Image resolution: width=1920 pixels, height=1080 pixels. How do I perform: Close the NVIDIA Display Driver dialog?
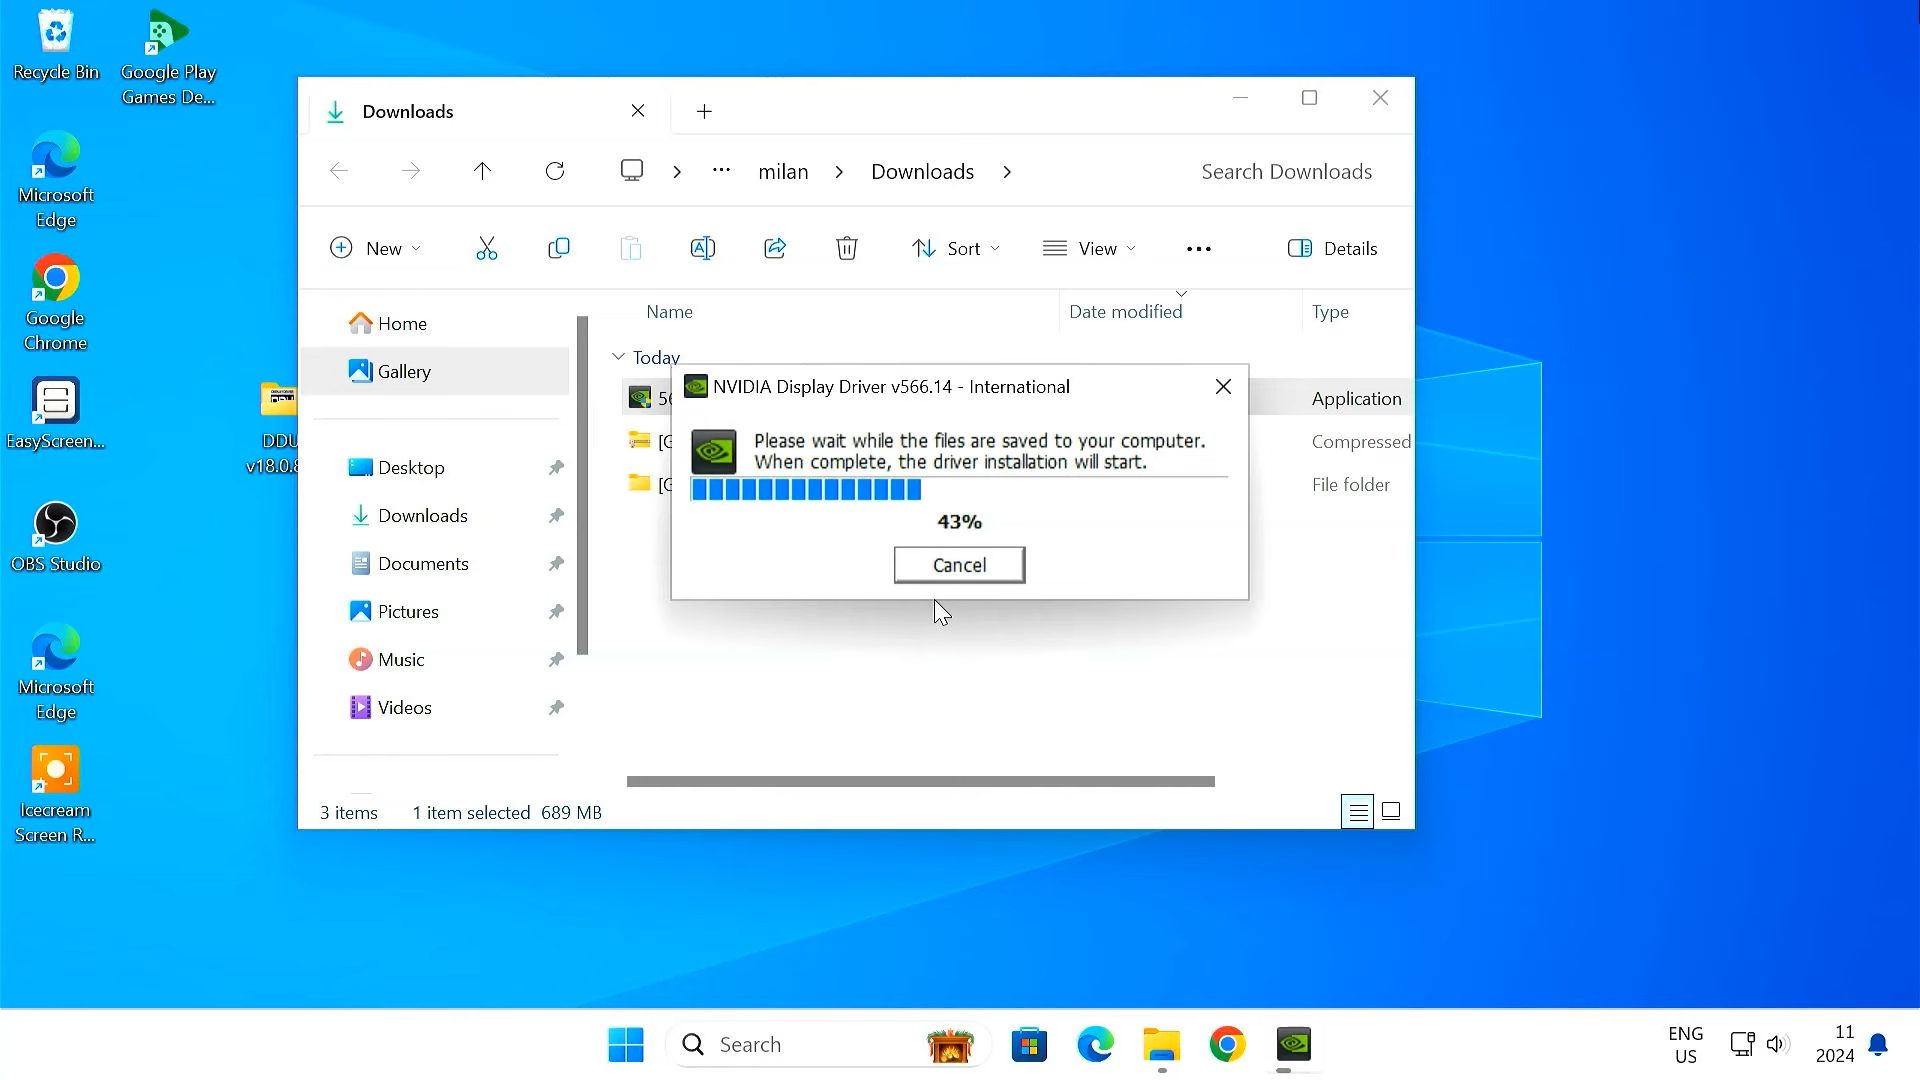coord(1223,387)
